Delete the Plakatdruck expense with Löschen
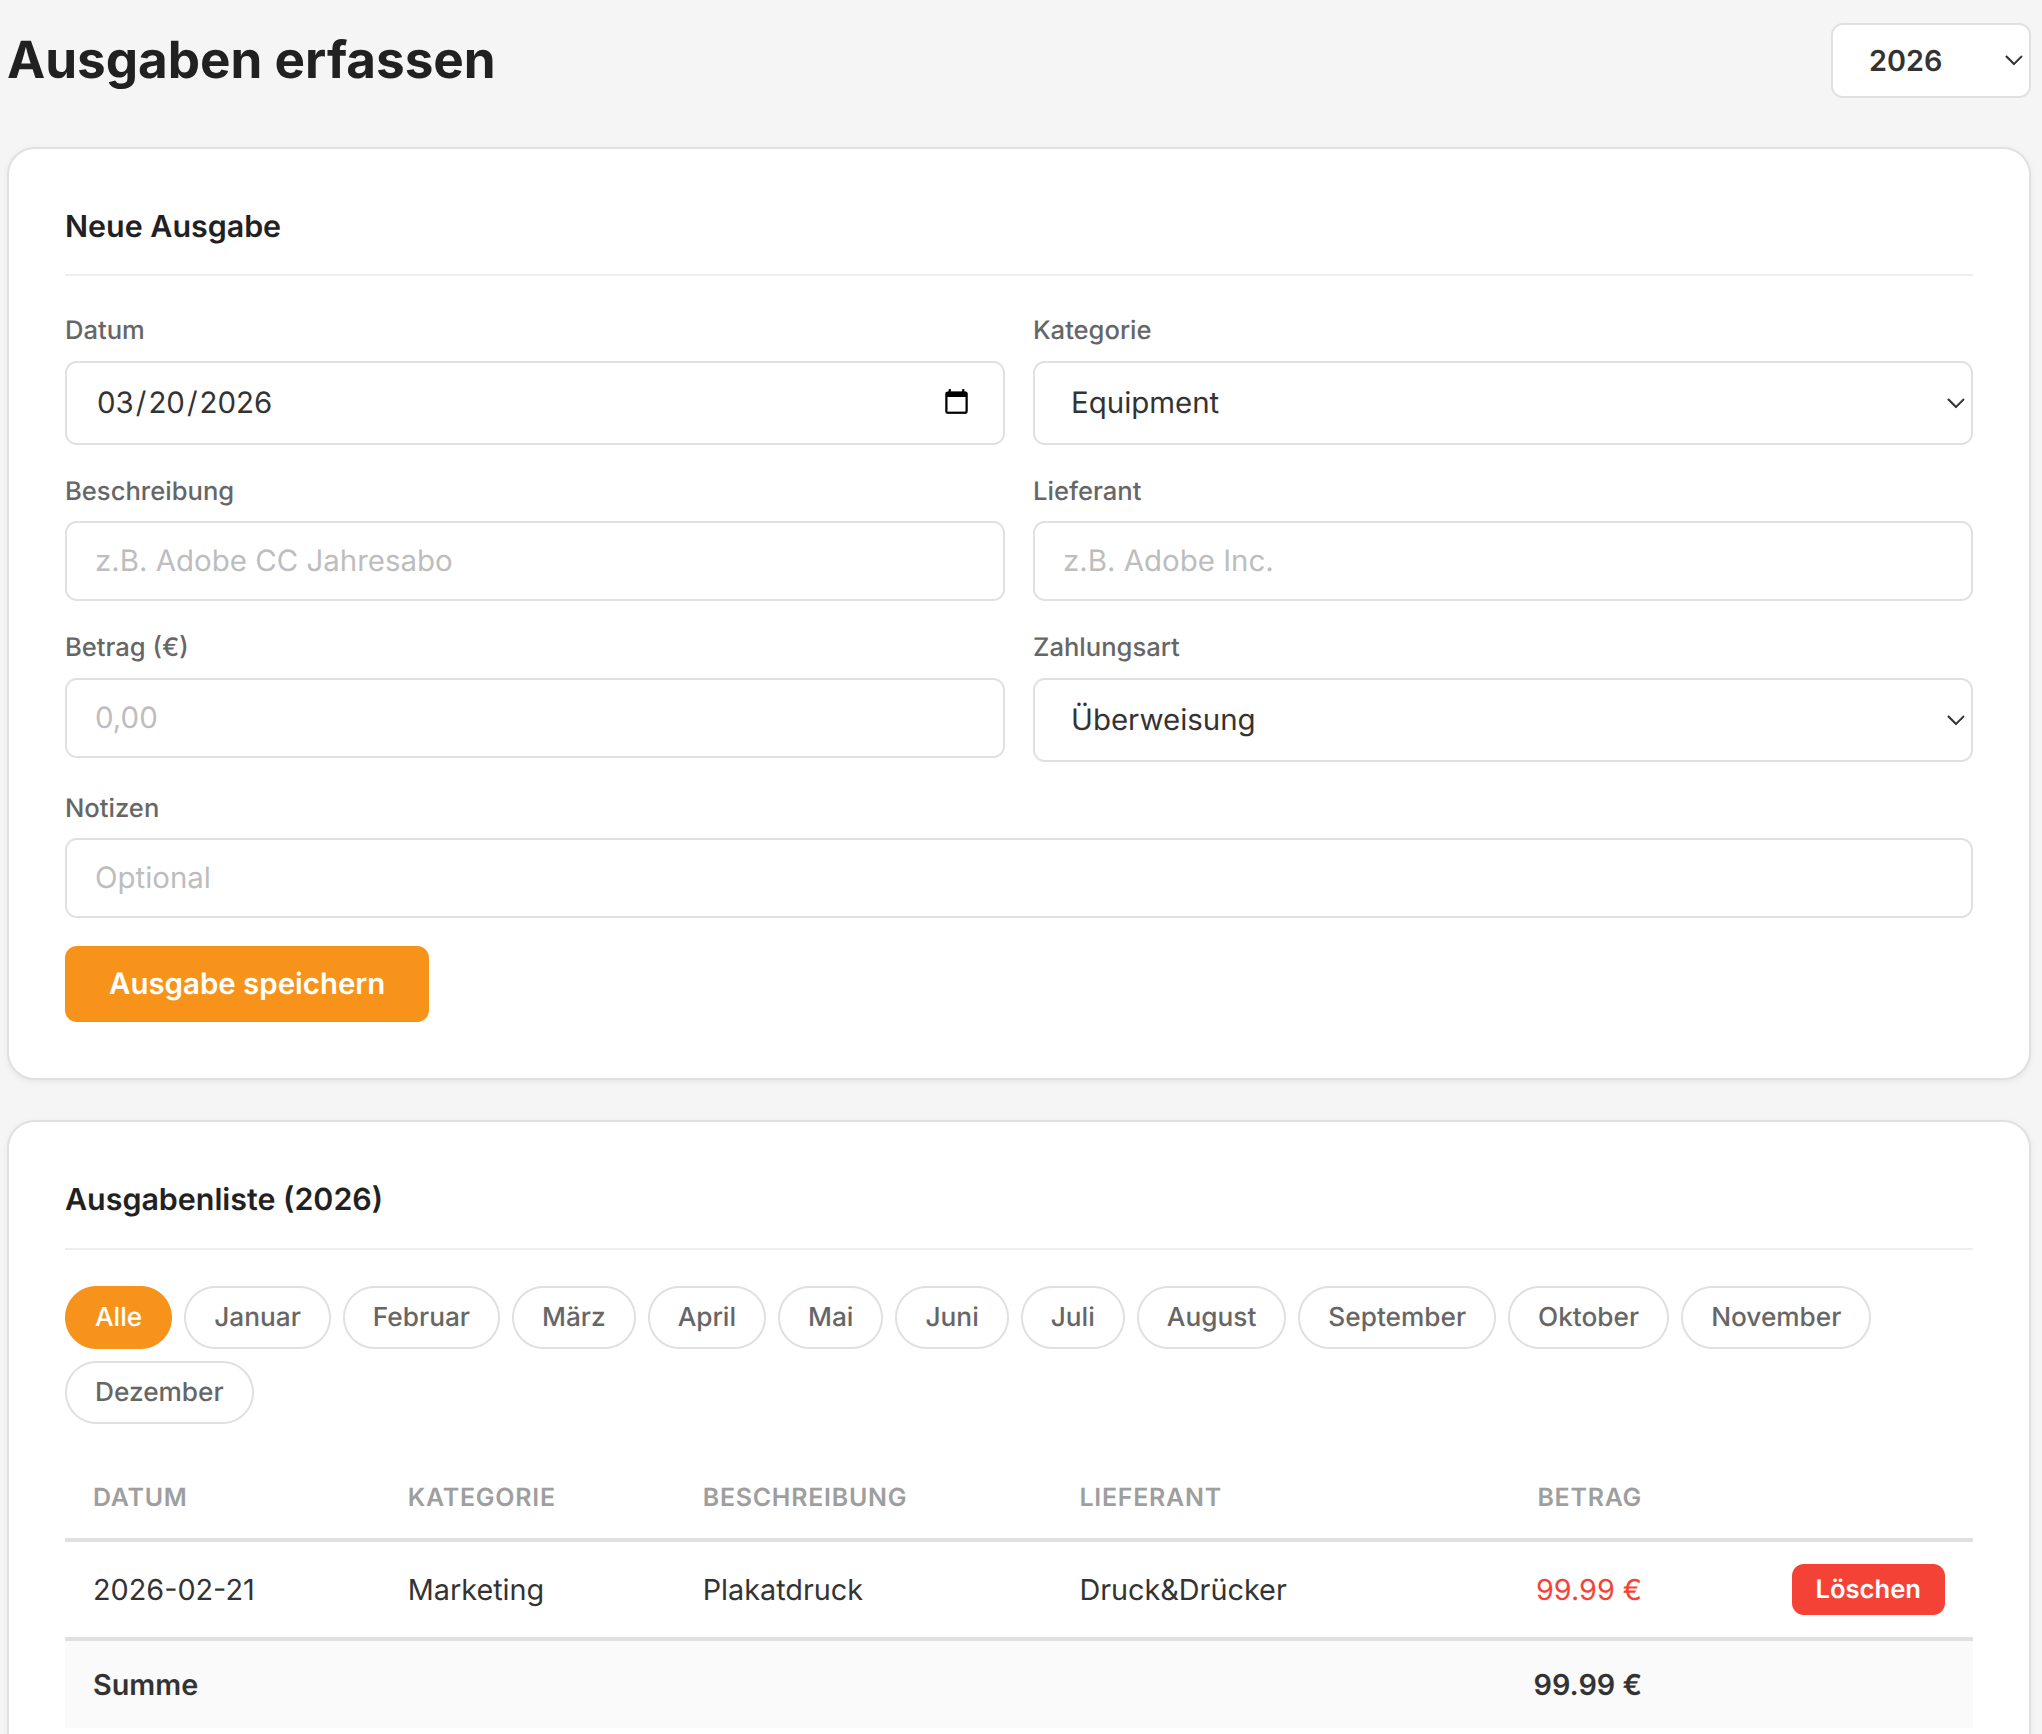The height and width of the screenshot is (1734, 2042). pyautogui.click(x=1867, y=1589)
